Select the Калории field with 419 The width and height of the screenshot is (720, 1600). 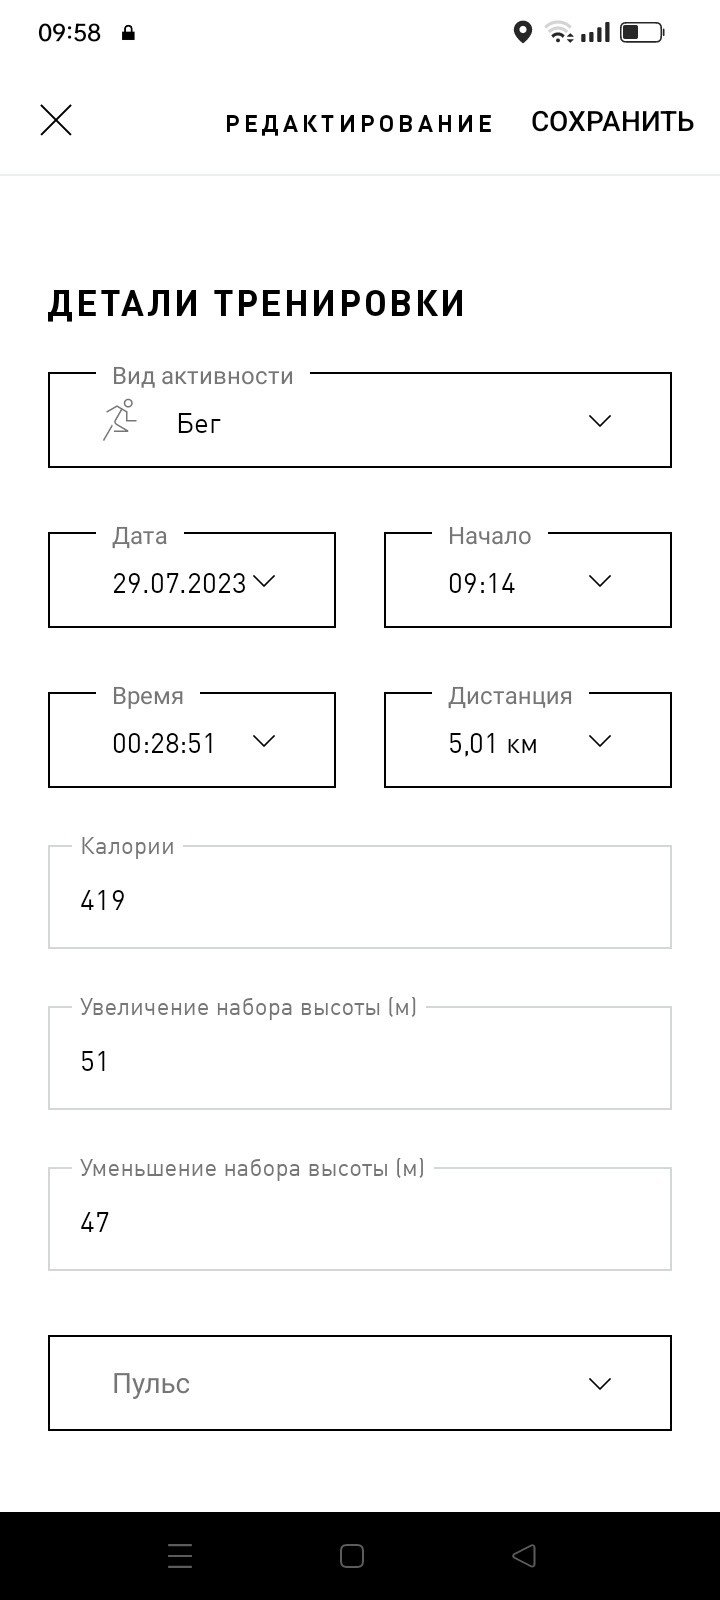(360, 897)
